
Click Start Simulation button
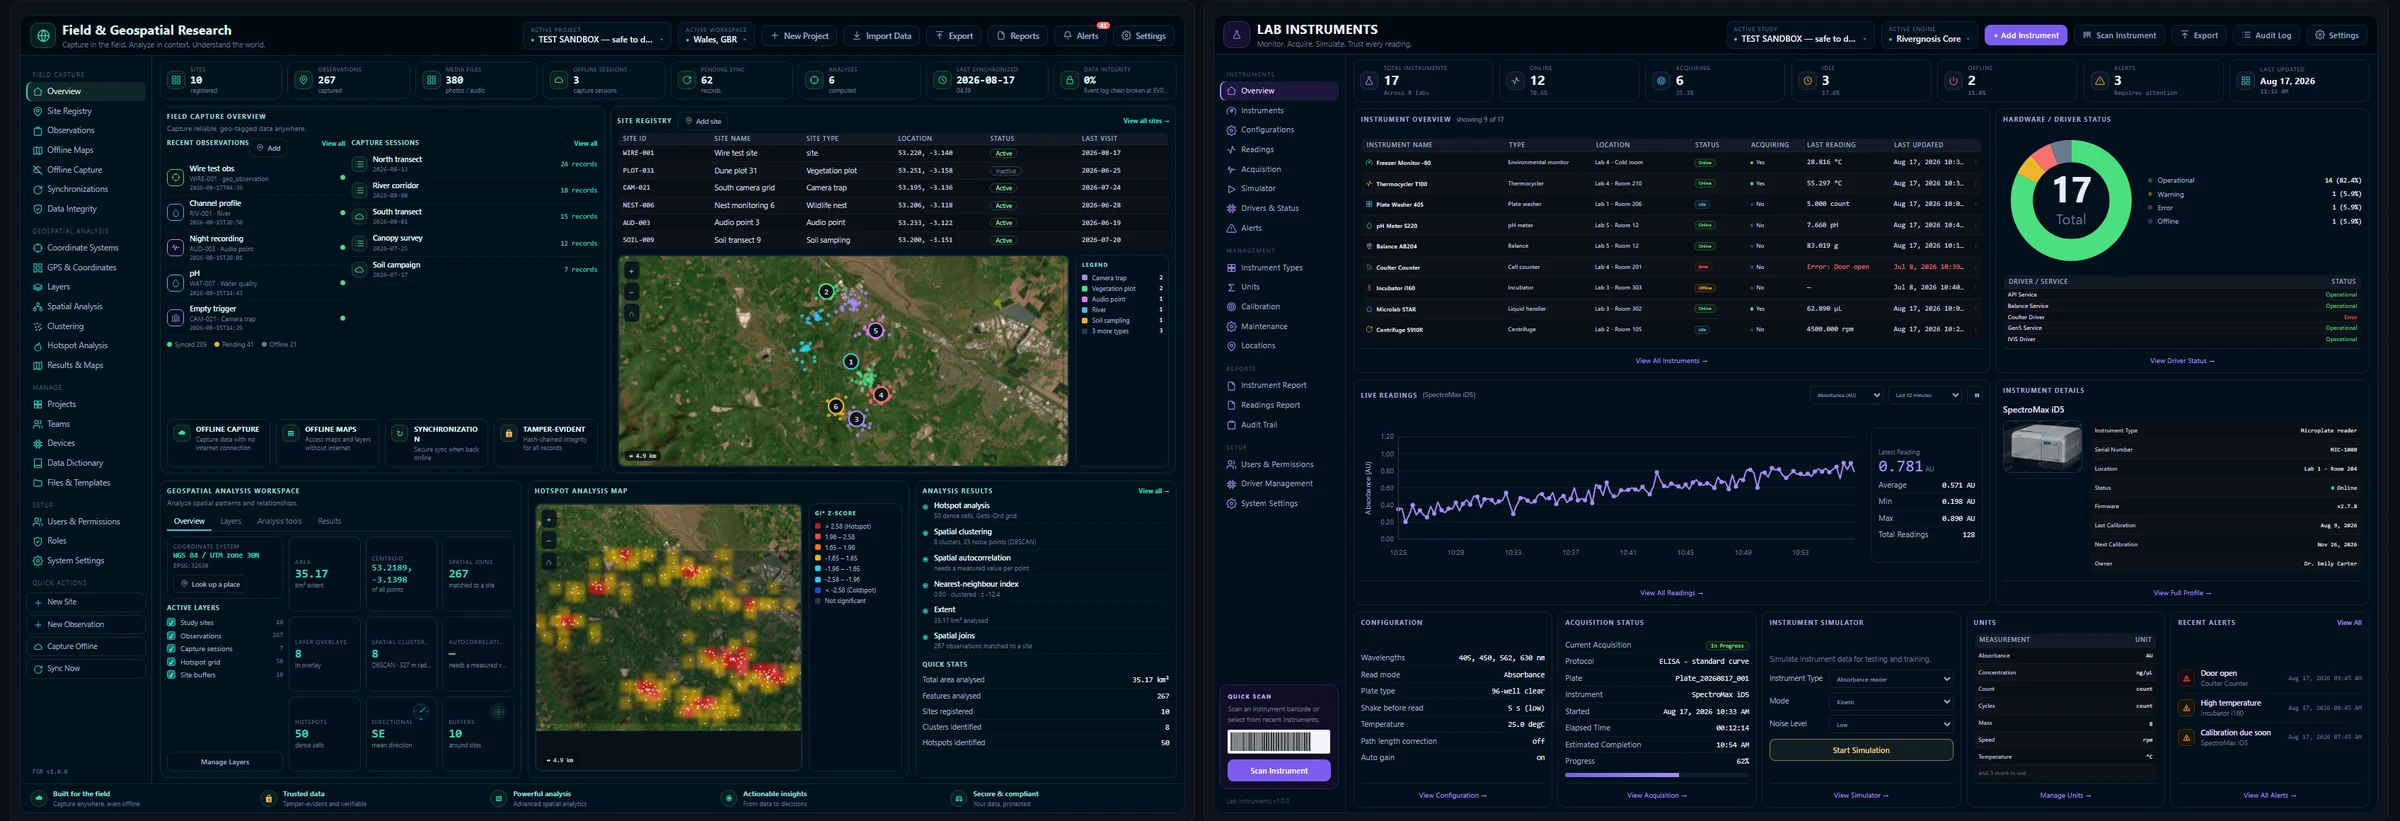[x=1861, y=750]
